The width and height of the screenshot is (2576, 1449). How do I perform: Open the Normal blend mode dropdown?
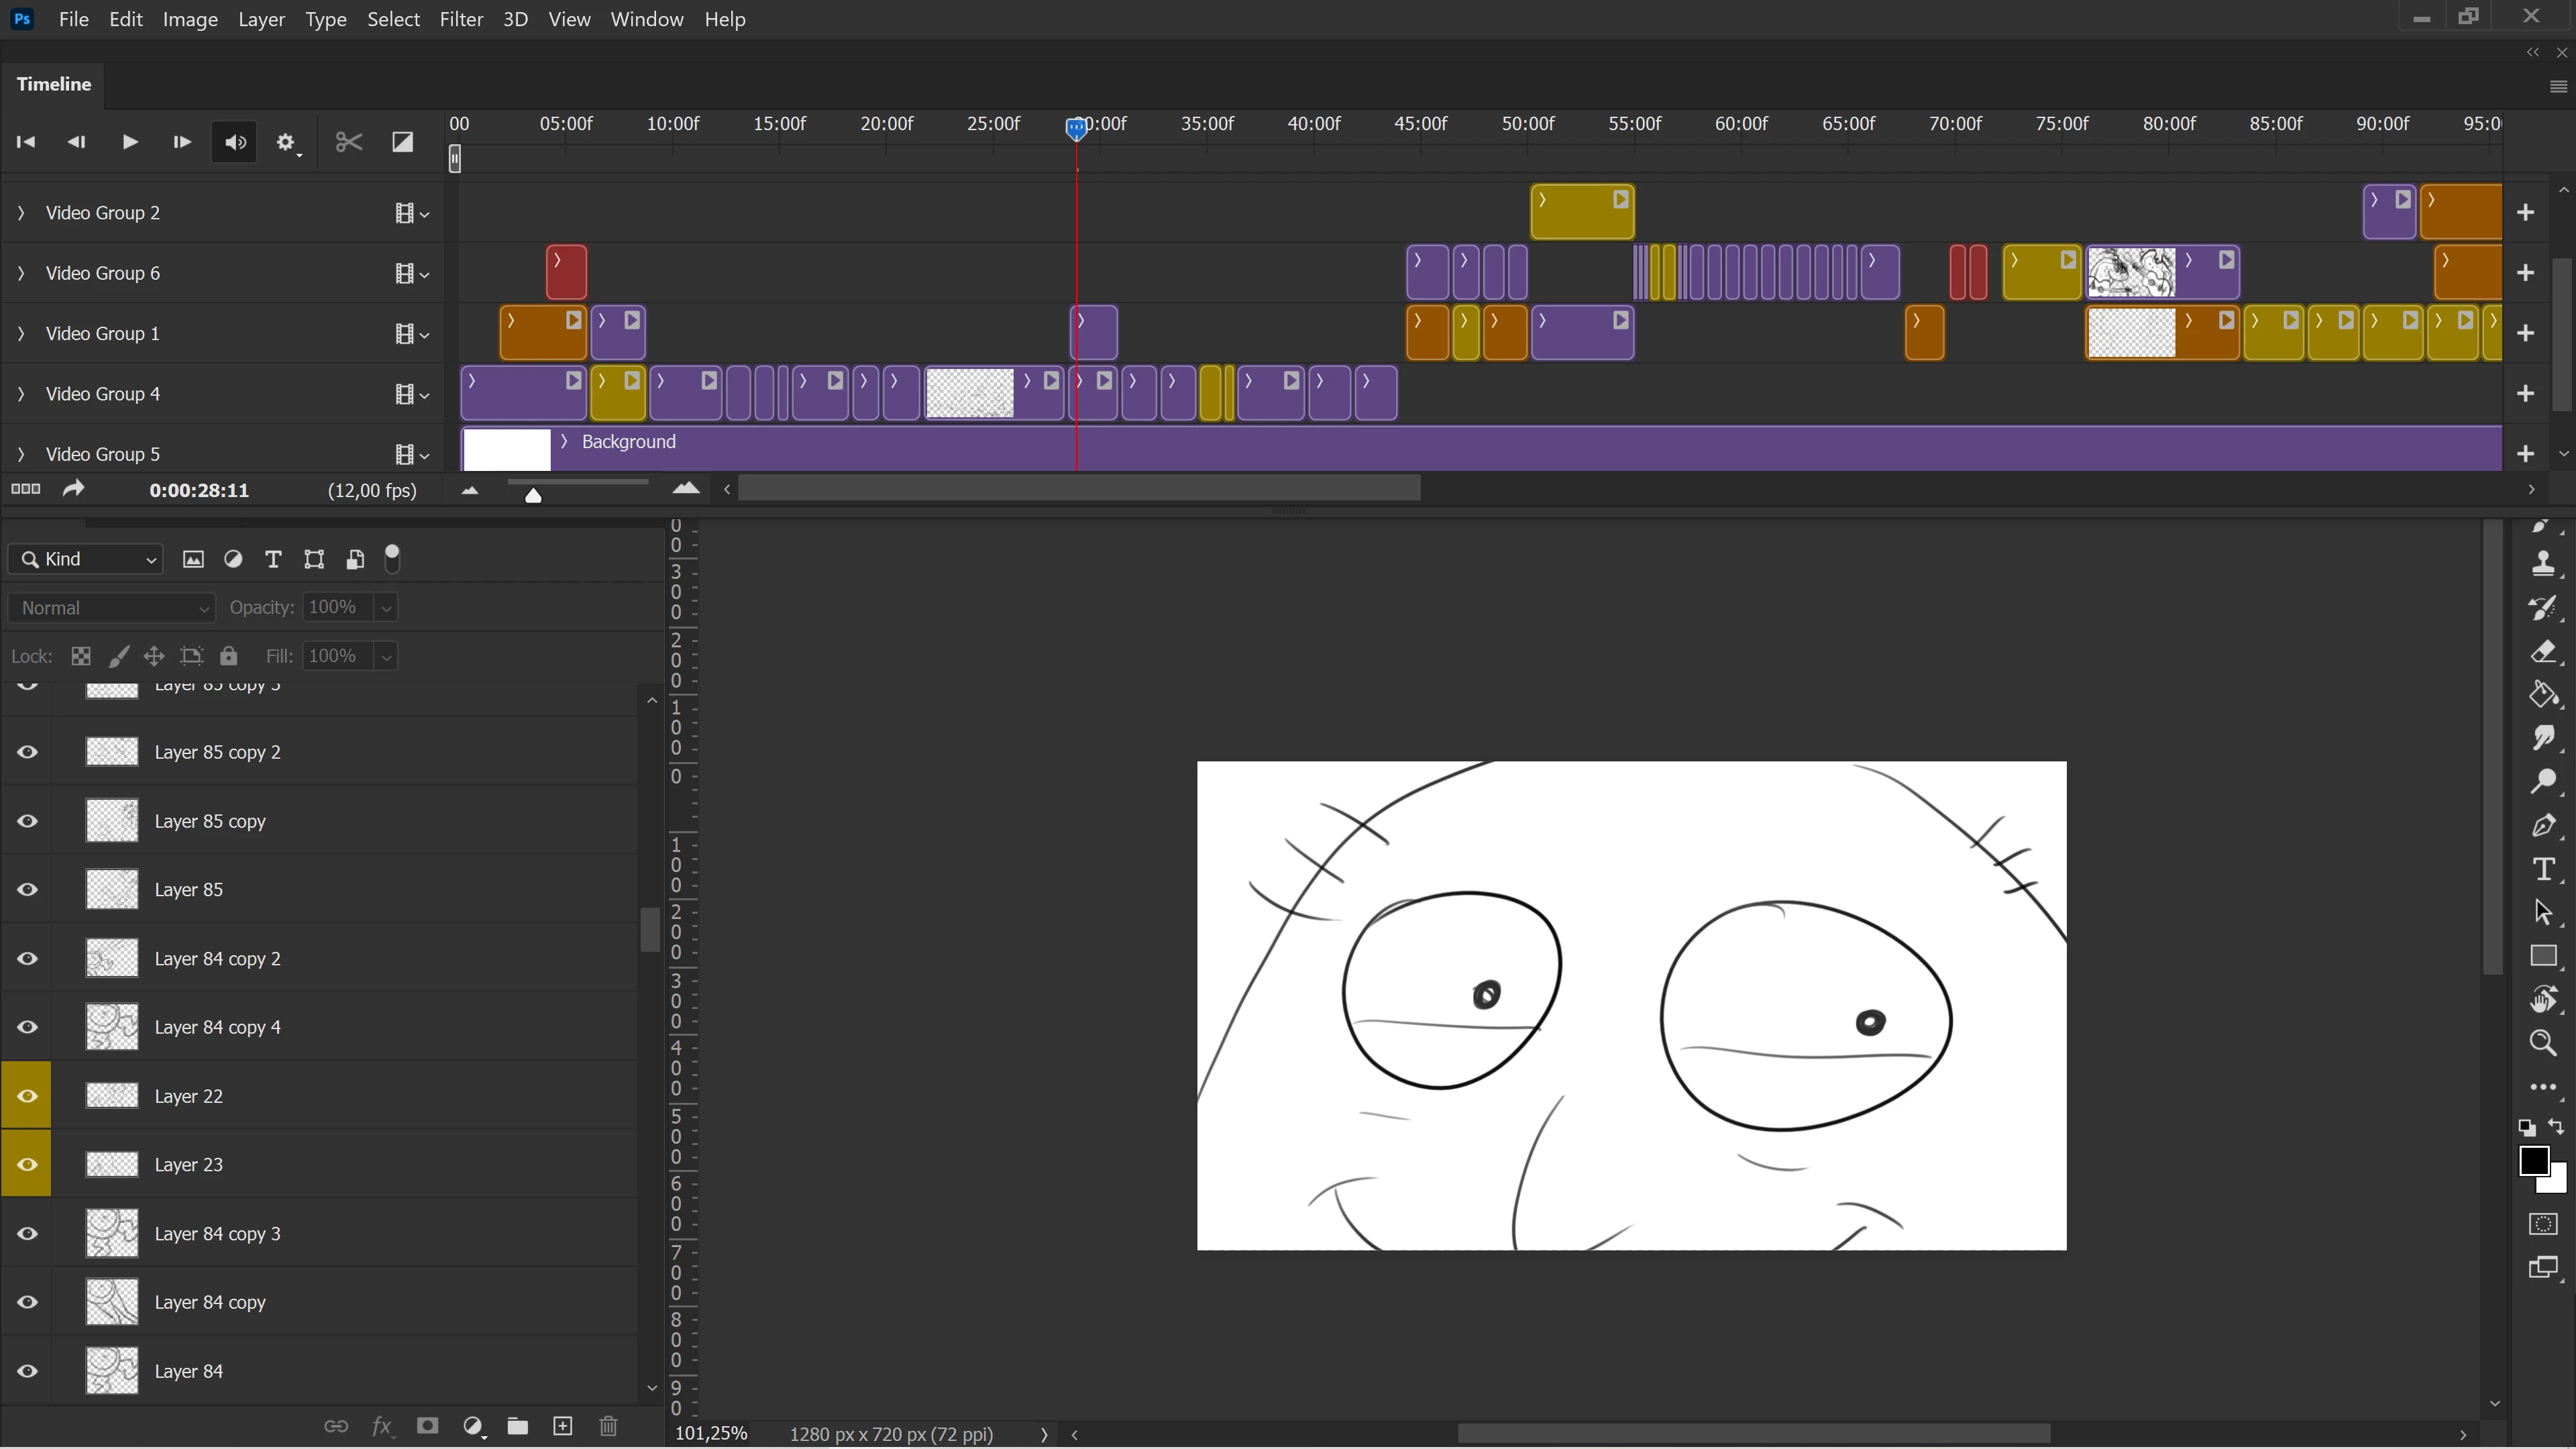click(112, 608)
